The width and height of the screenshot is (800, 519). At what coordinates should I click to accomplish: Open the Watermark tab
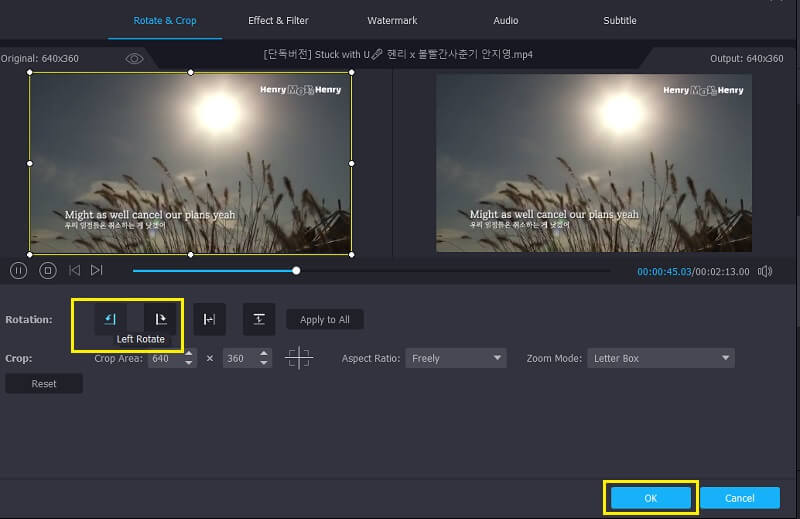click(392, 20)
